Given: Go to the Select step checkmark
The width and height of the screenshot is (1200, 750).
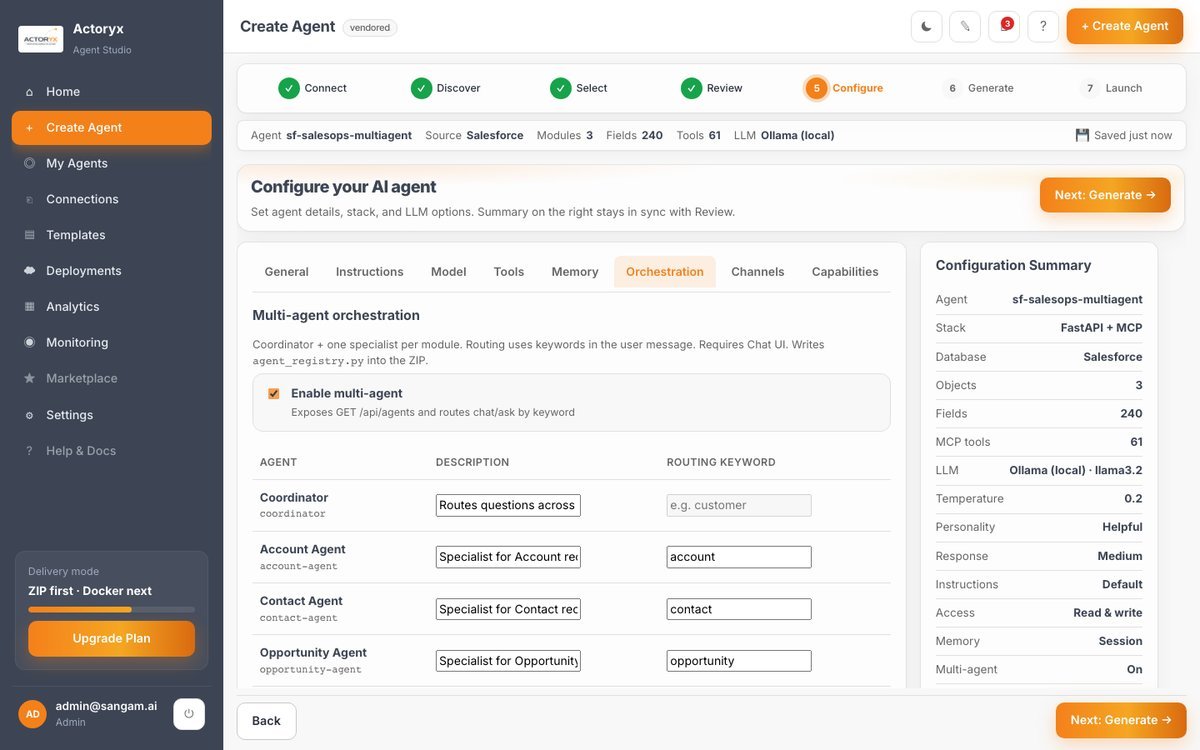Looking at the screenshot, I should [560, 88].
